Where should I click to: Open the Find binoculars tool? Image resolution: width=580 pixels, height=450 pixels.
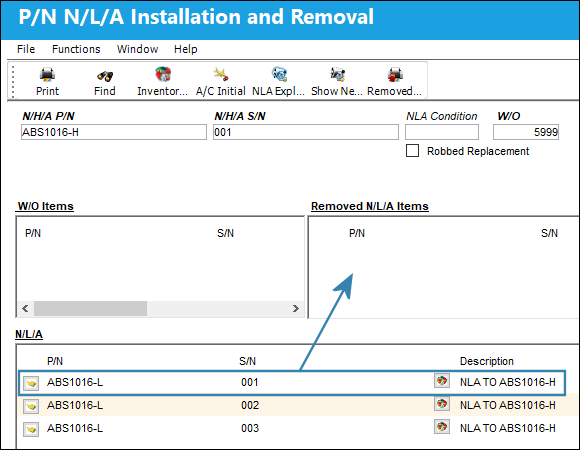coord(105,76)
